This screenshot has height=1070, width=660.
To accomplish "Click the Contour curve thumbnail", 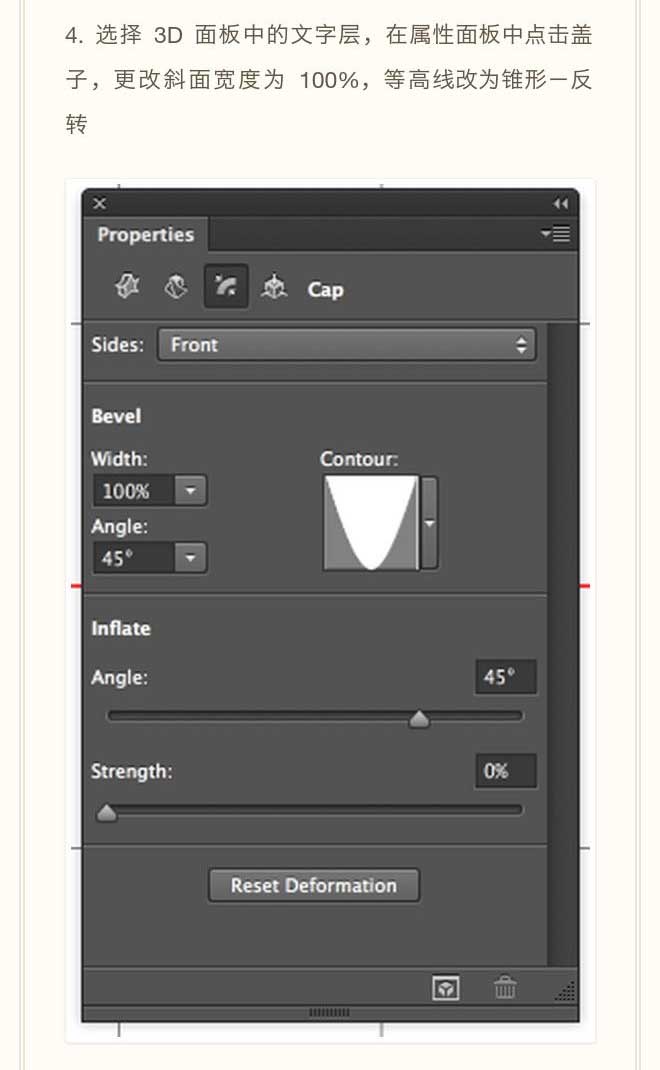I will pyautogui.click(x=370, y=523).
